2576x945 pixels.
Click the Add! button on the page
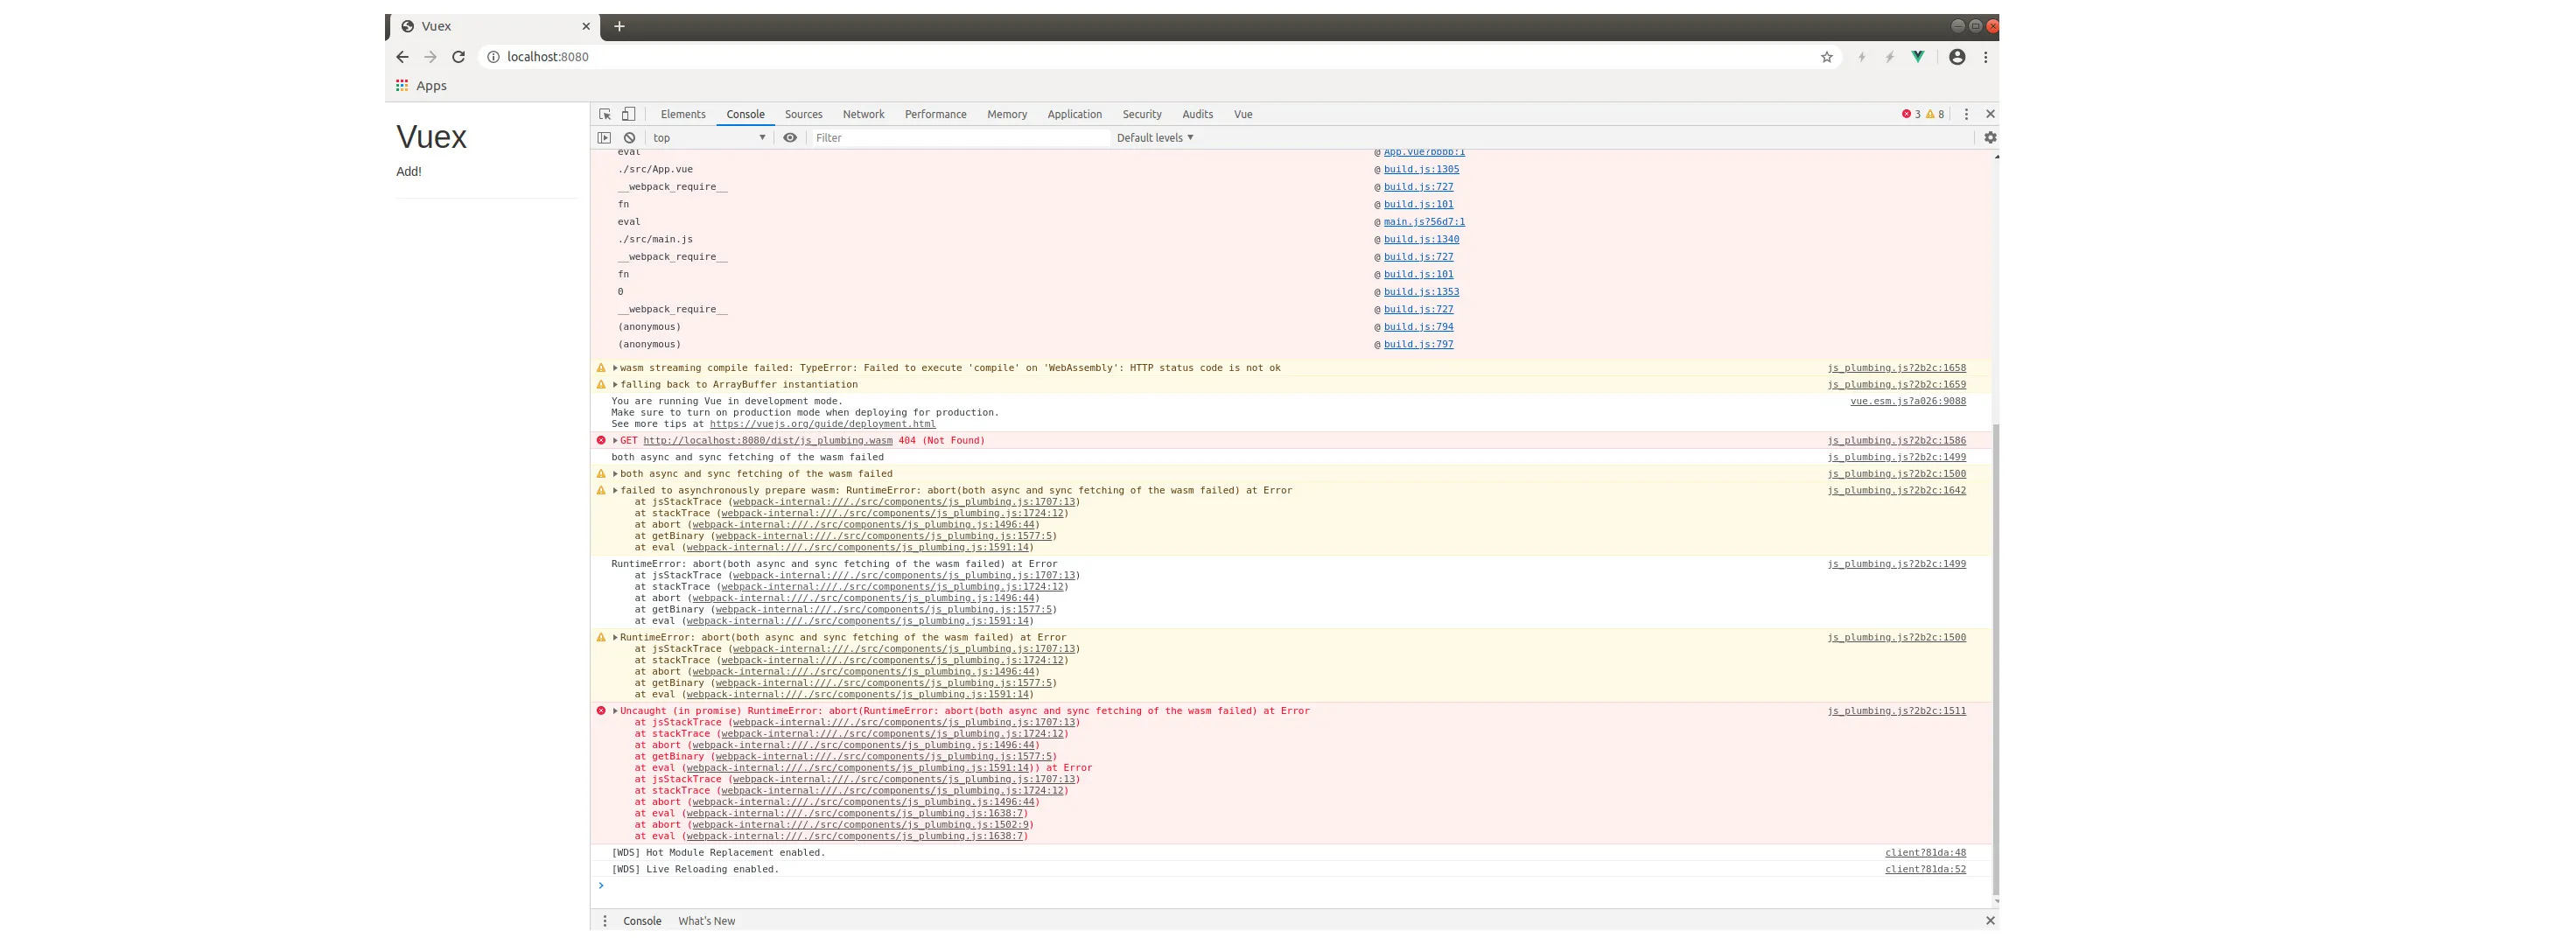[x=408, y=171]
